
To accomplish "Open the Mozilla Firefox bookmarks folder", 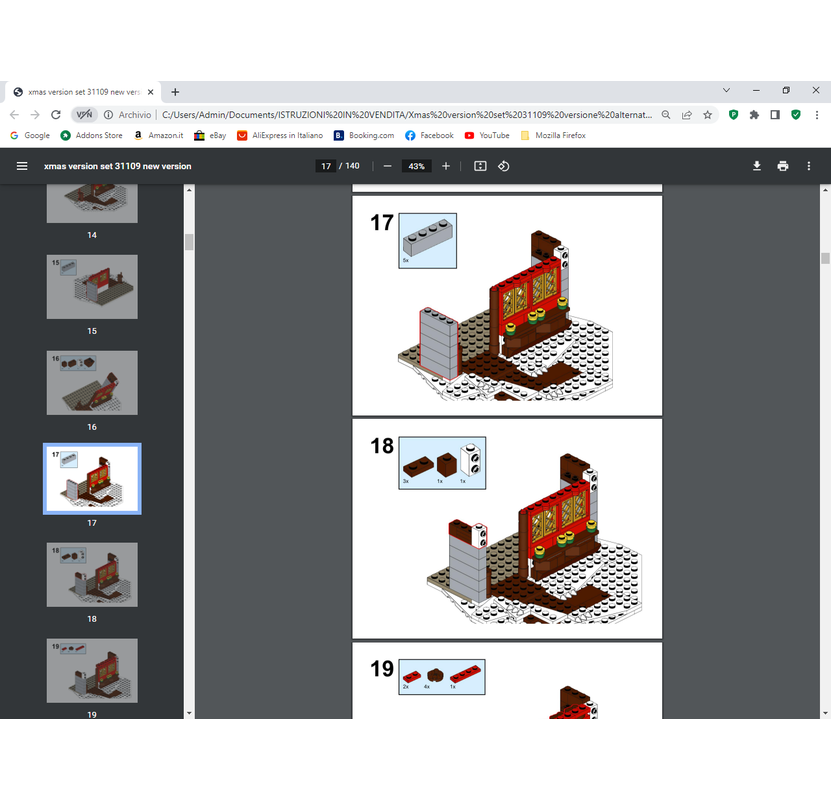I will (553, 136).
